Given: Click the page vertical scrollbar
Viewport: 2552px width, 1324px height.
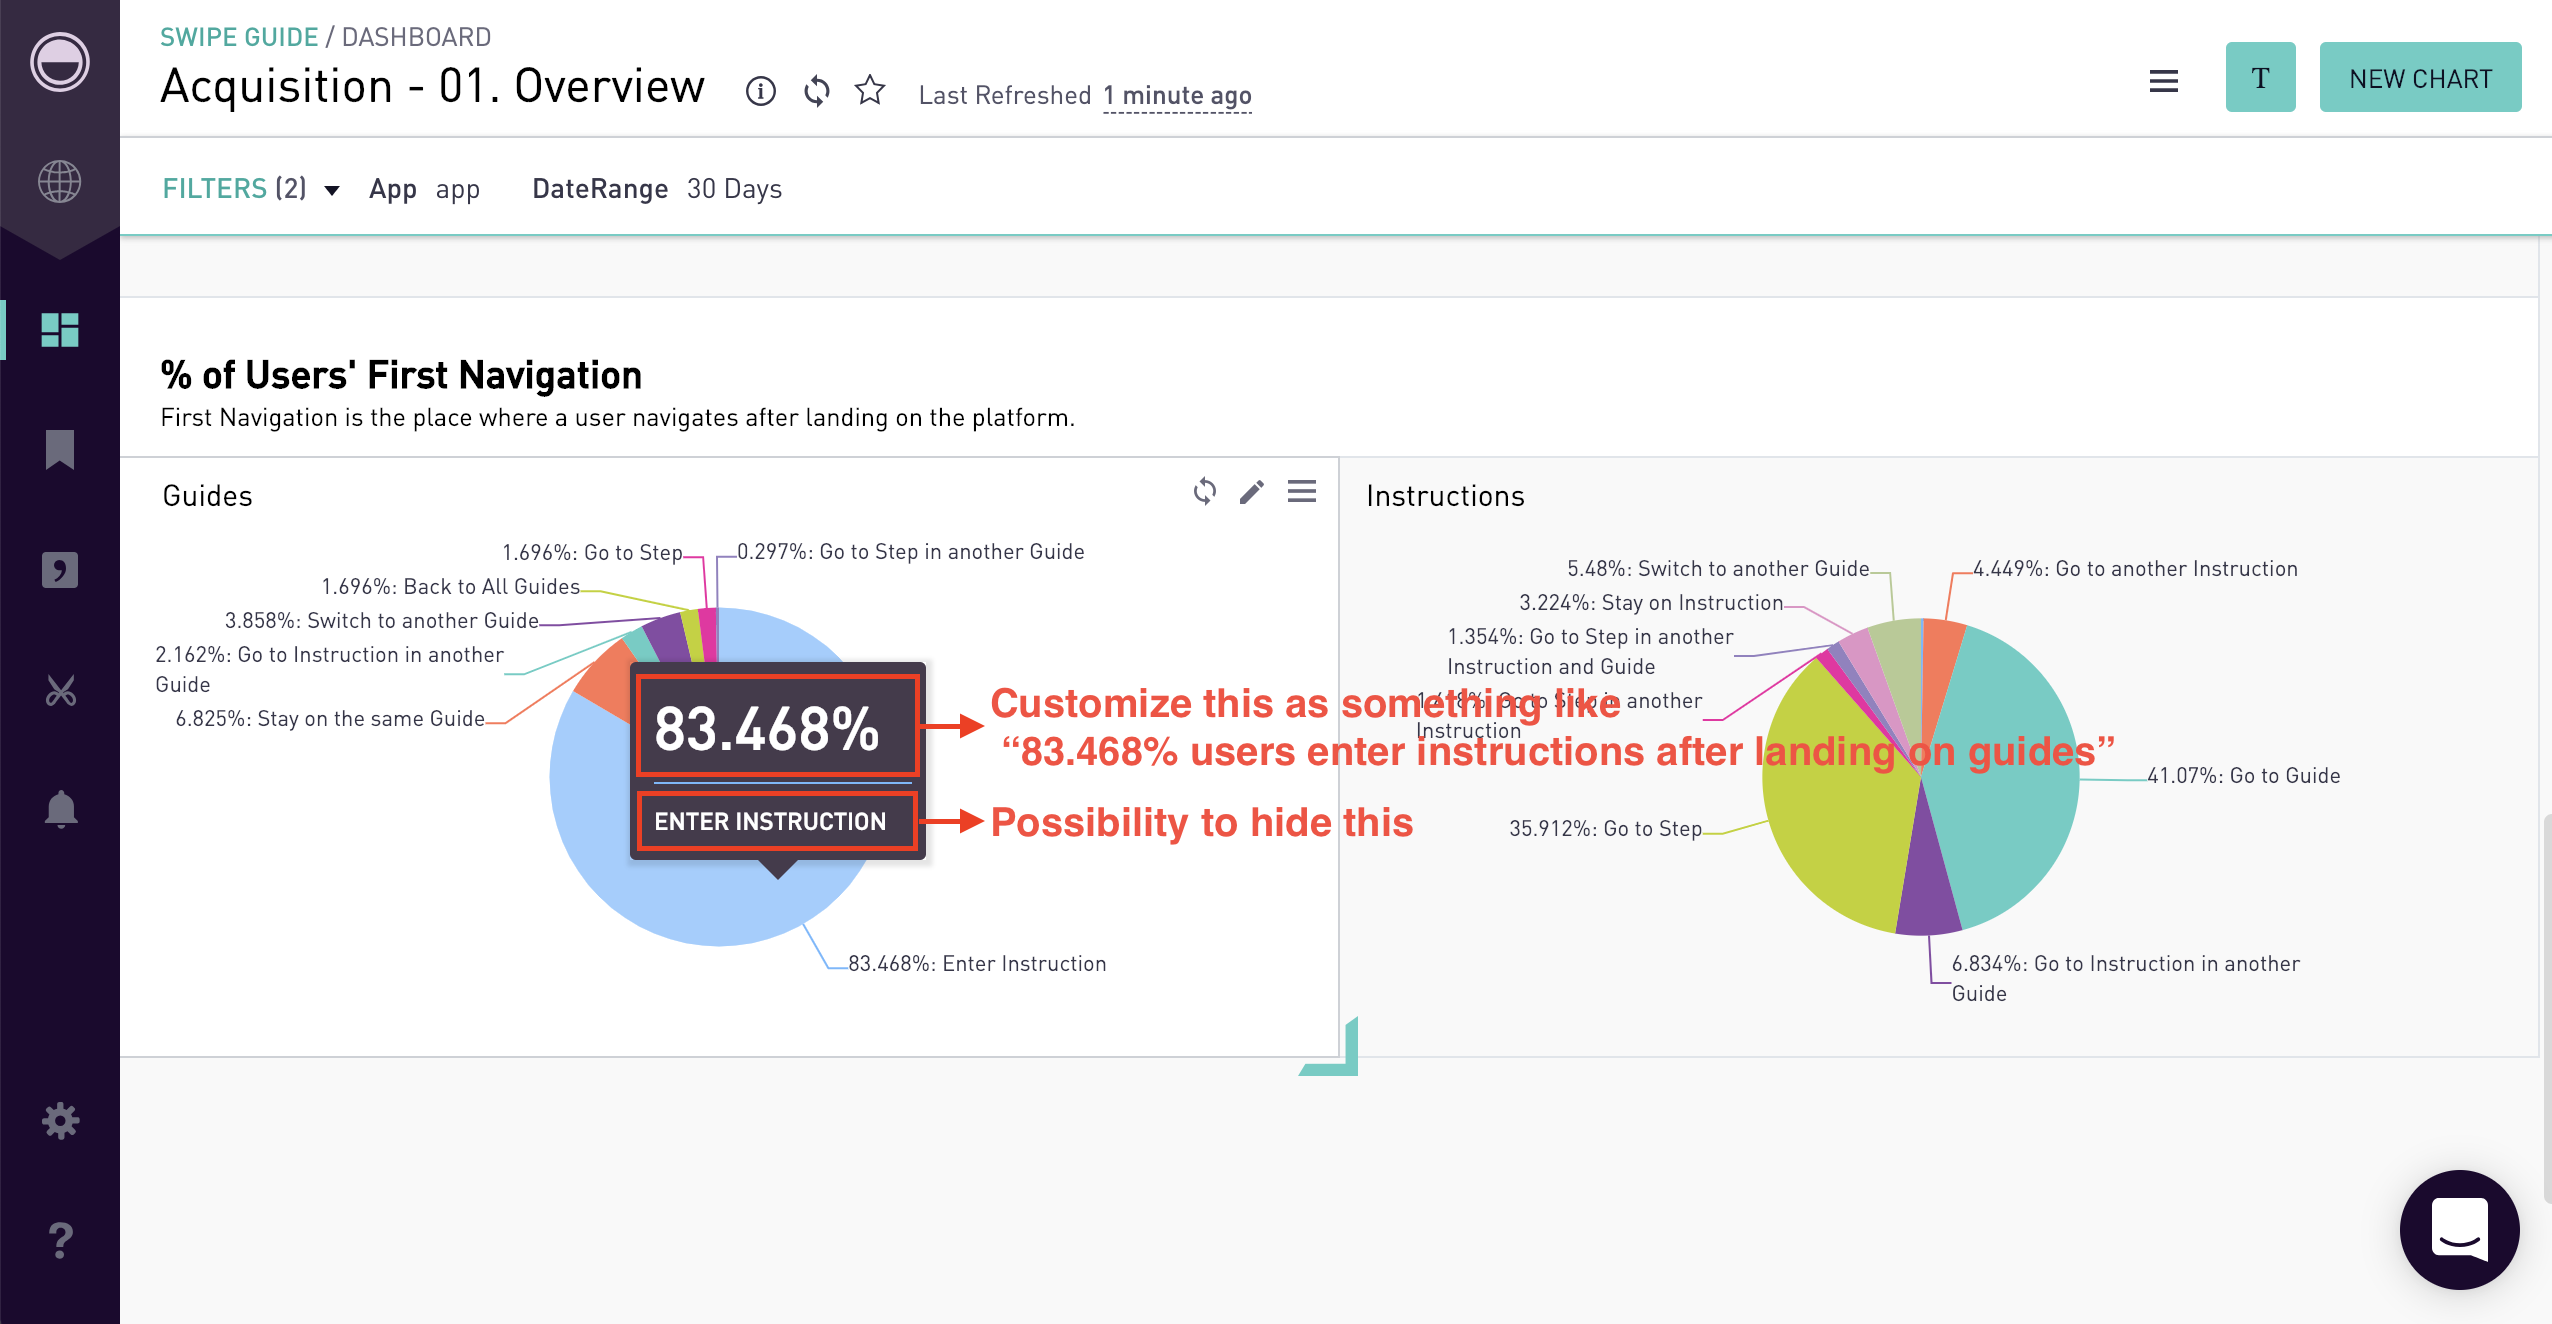Looking at the screenshot, I should point(2546,1007).
